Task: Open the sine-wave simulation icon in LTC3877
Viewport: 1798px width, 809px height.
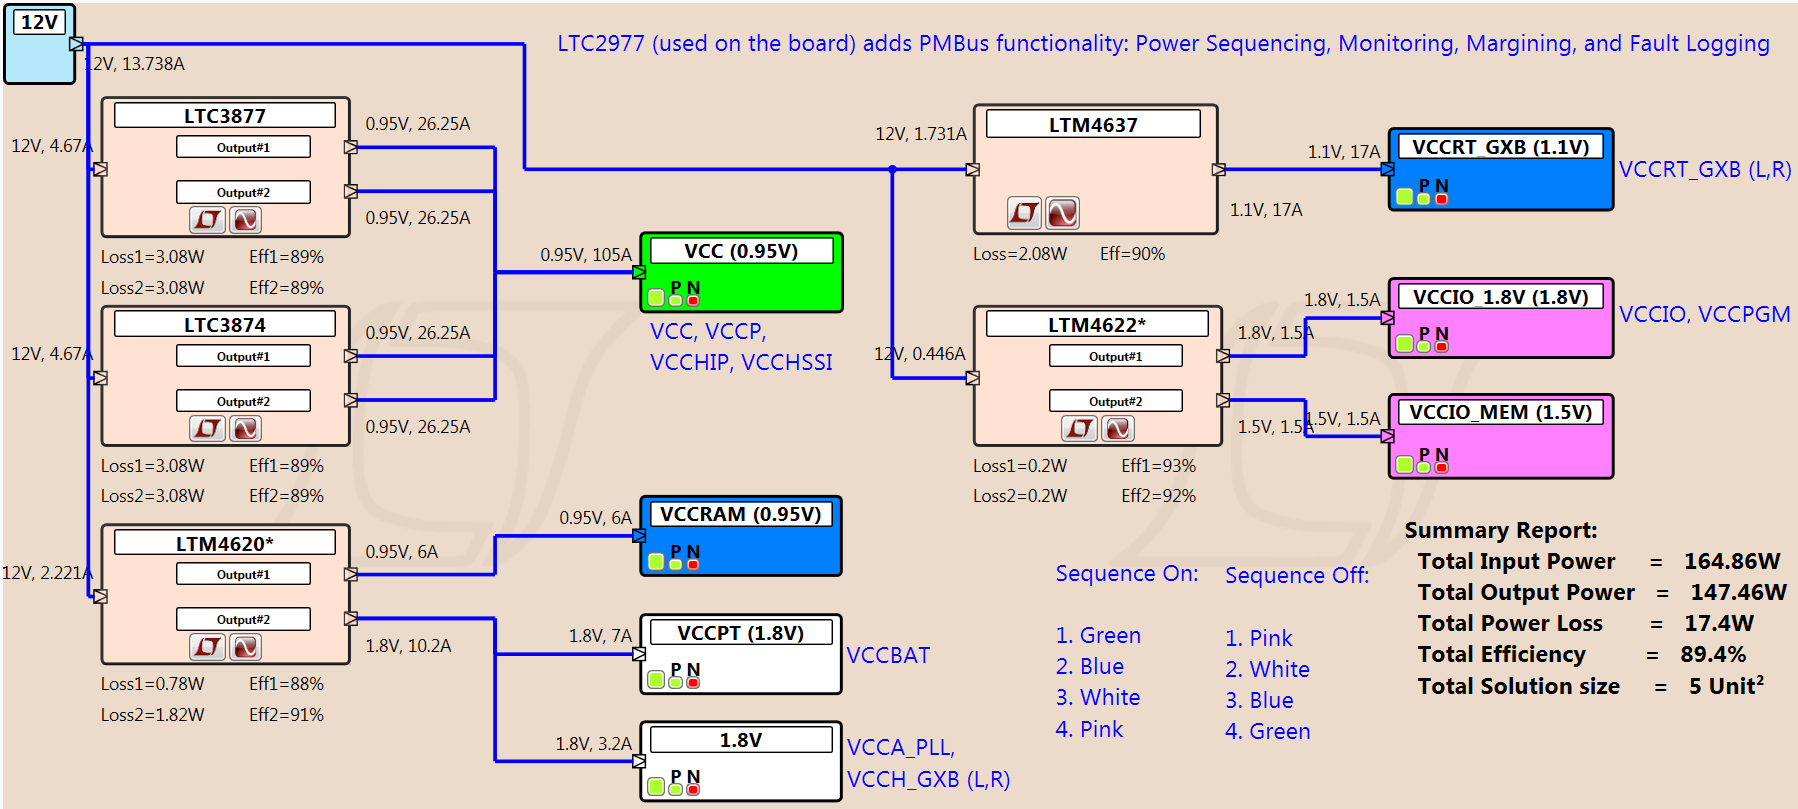Action: [x=245, y=219]
